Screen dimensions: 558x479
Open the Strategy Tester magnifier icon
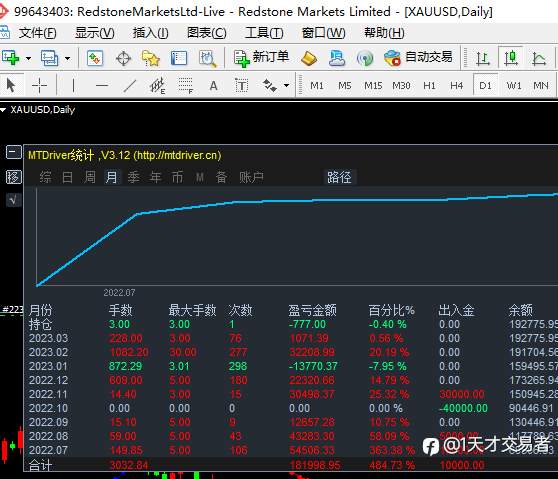(x=208, y=58)
